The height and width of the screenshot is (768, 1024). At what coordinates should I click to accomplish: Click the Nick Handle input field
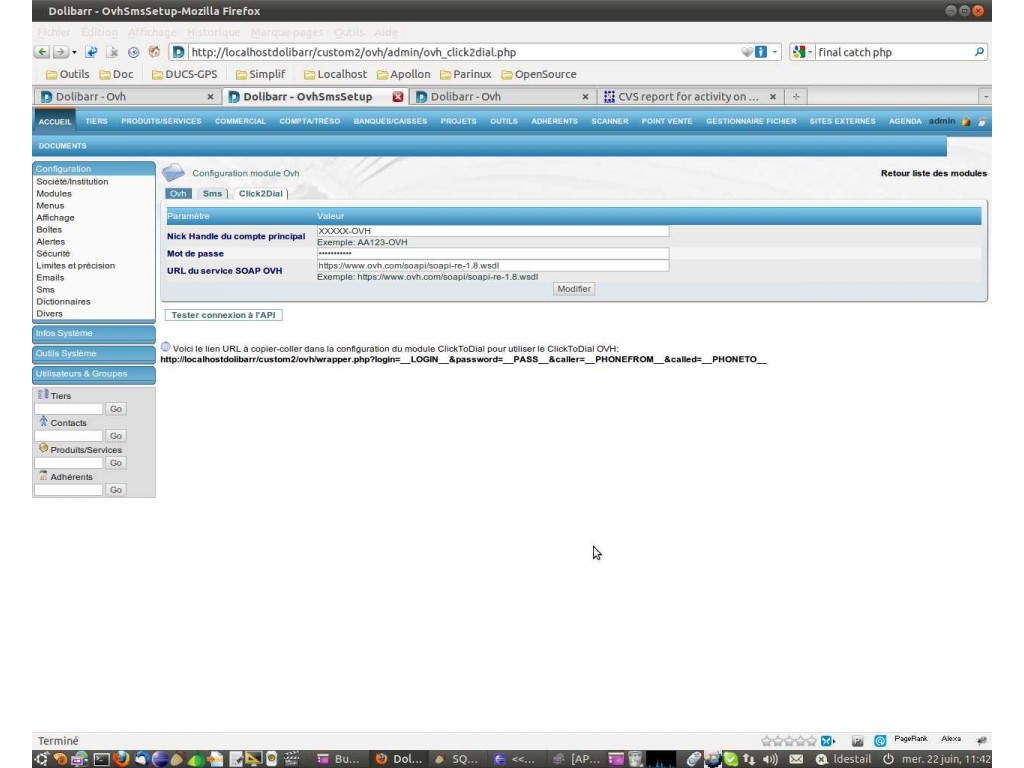click(492, 231)
